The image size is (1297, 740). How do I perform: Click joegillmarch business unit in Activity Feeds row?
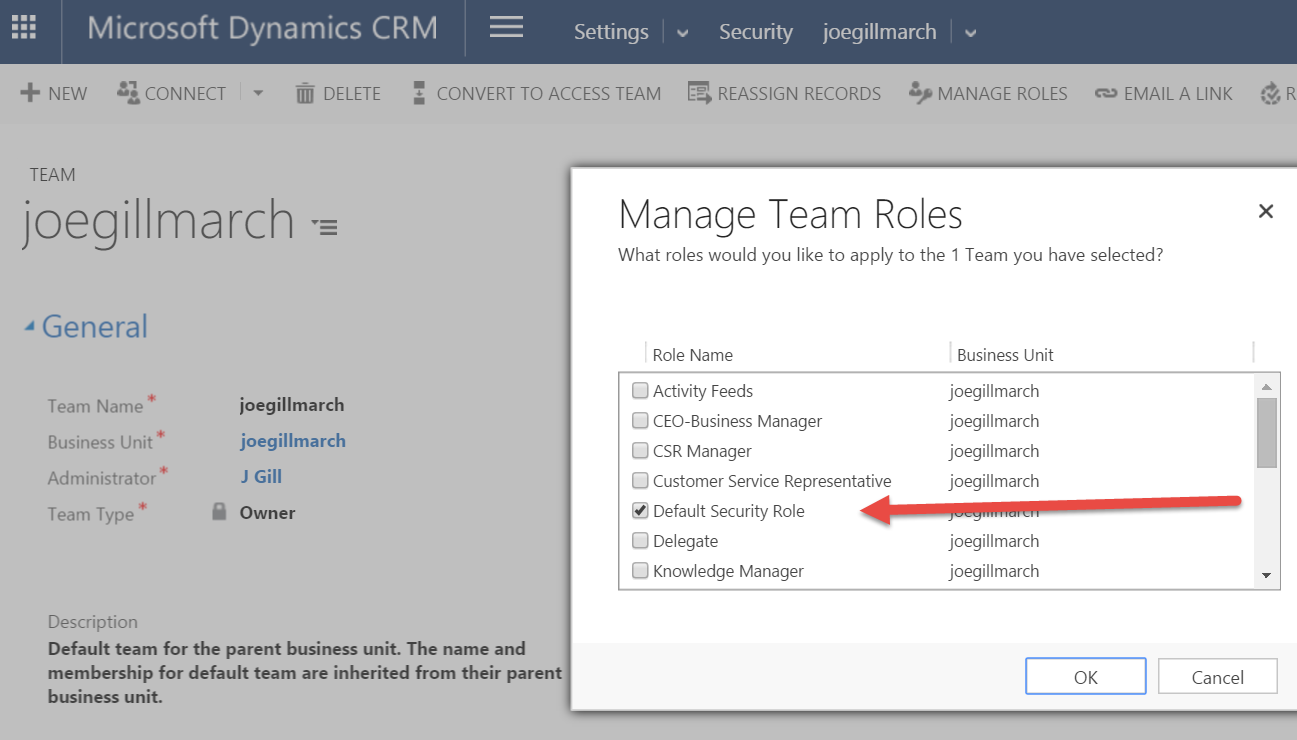[994, 391]
